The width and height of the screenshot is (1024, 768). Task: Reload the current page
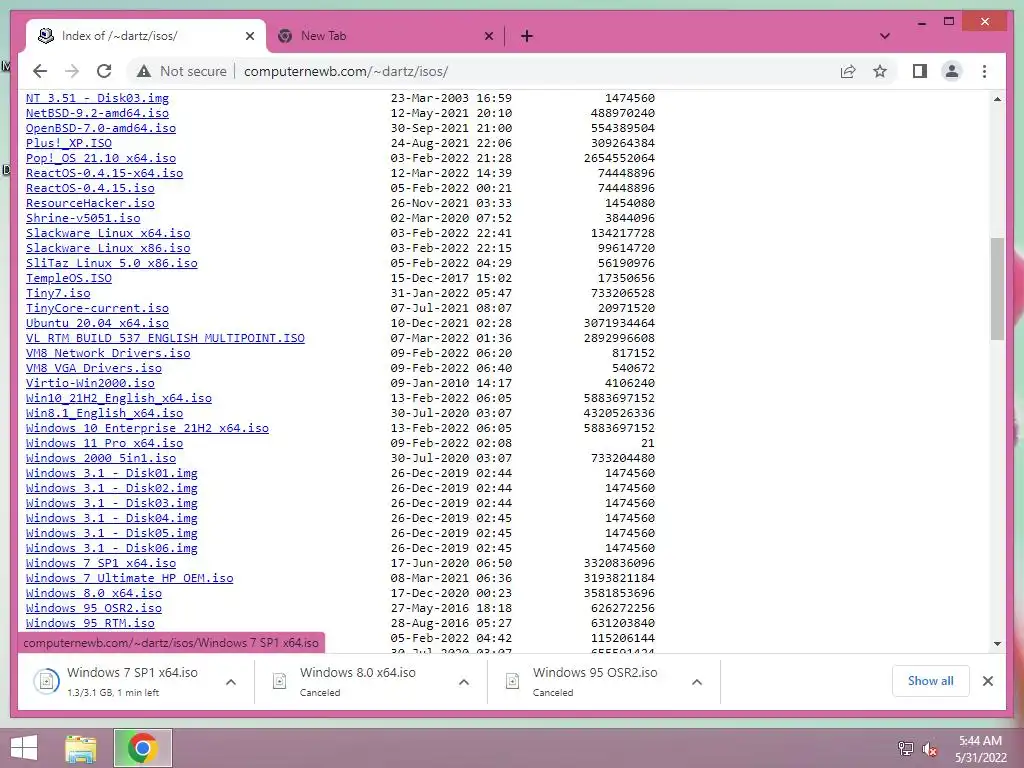coord(104,71)
